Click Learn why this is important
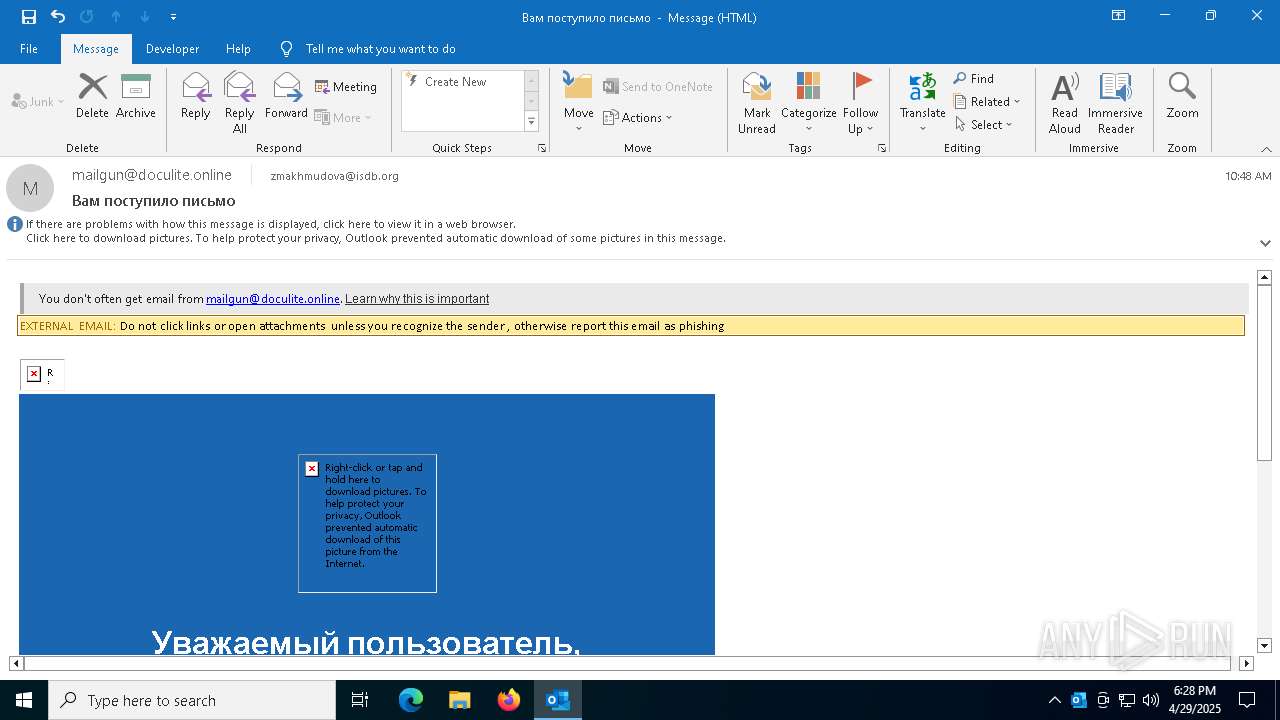 coord(417,299)
